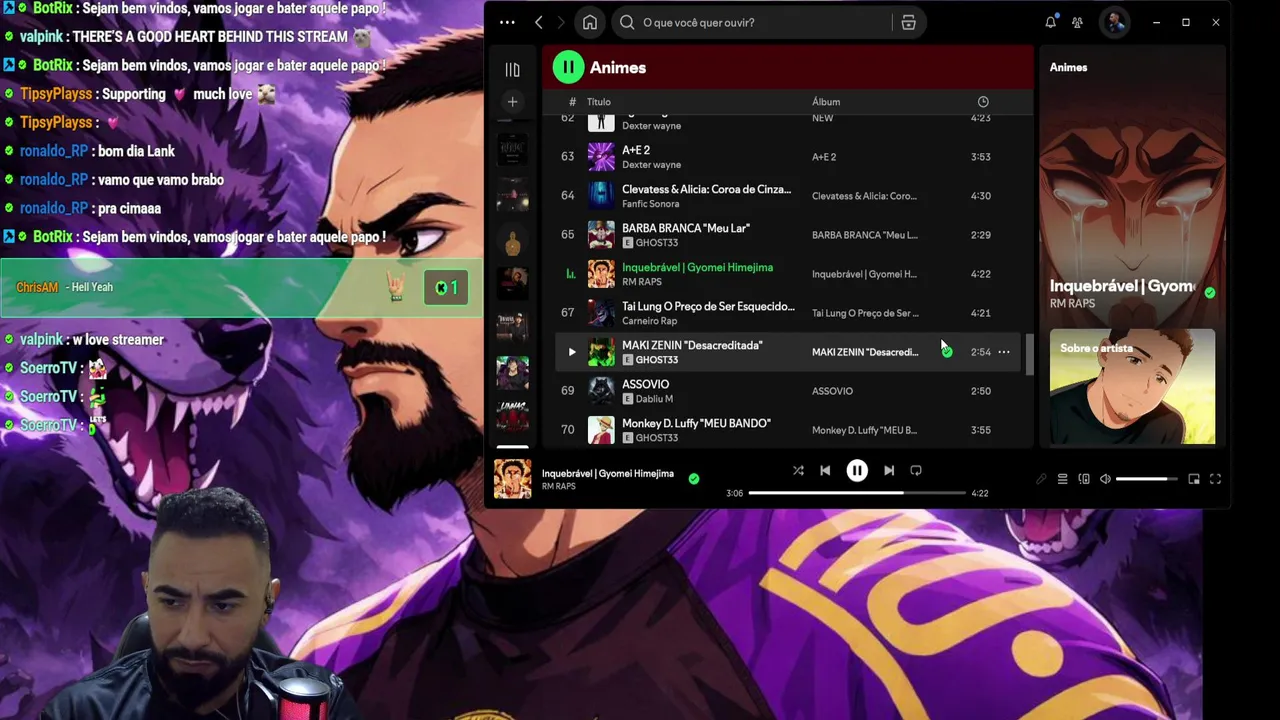Viewport: 1280px width, 720px height.
Task: Open the Browse icon in search bar
Action: click(x=908, y=22)
